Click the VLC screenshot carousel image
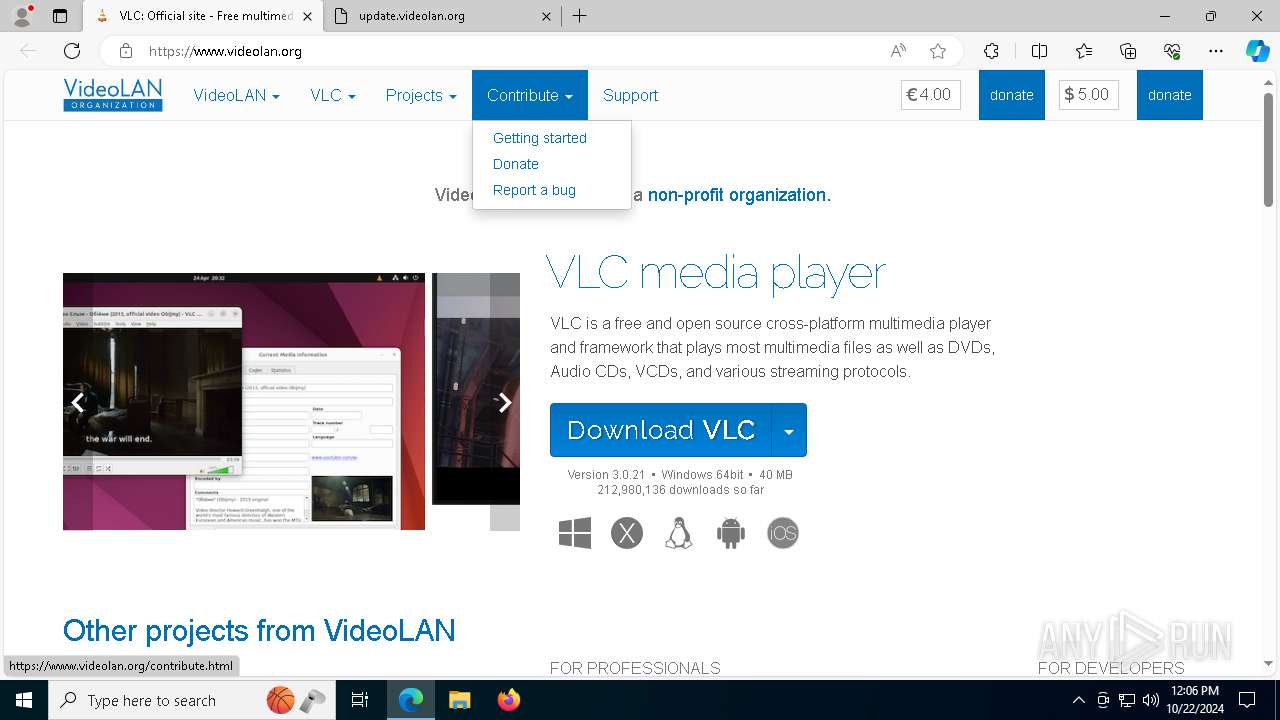This screenshot has height=720, width=1280. click(244, 402)
